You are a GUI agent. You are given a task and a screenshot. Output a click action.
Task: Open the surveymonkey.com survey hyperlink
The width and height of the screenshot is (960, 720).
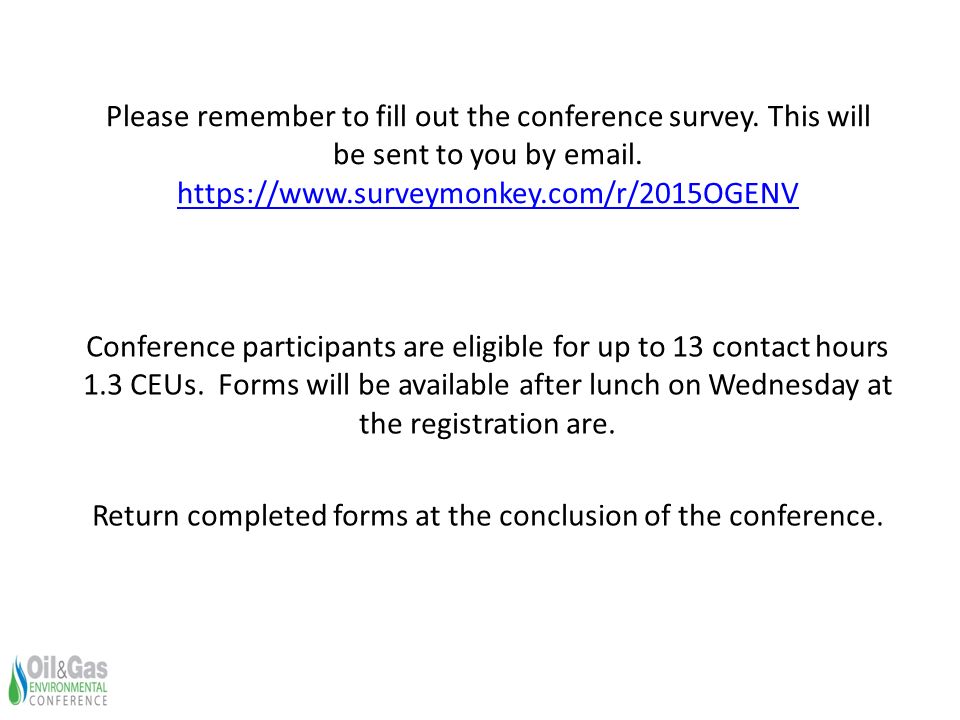click(x=488, y=193)
